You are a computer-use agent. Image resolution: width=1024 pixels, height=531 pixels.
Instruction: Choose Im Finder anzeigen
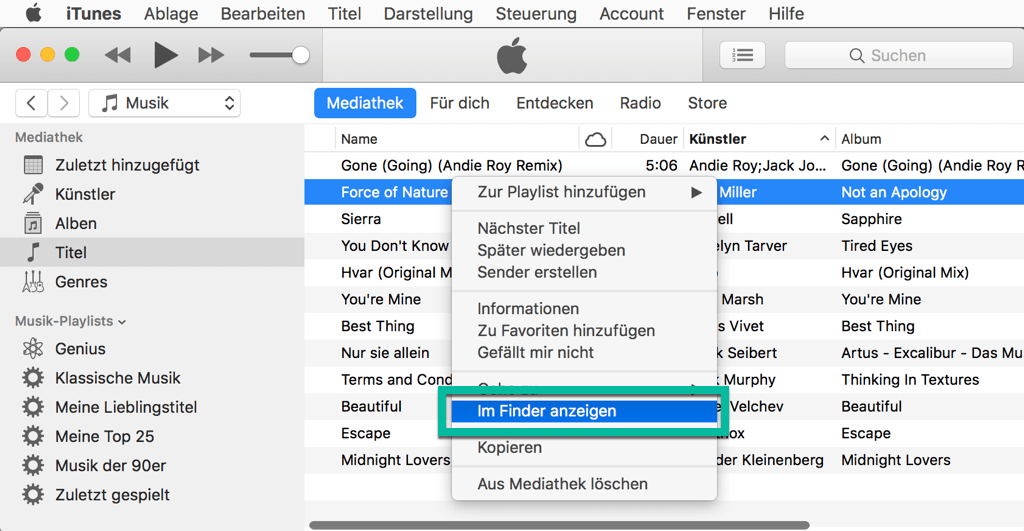(x=584, y=411)
